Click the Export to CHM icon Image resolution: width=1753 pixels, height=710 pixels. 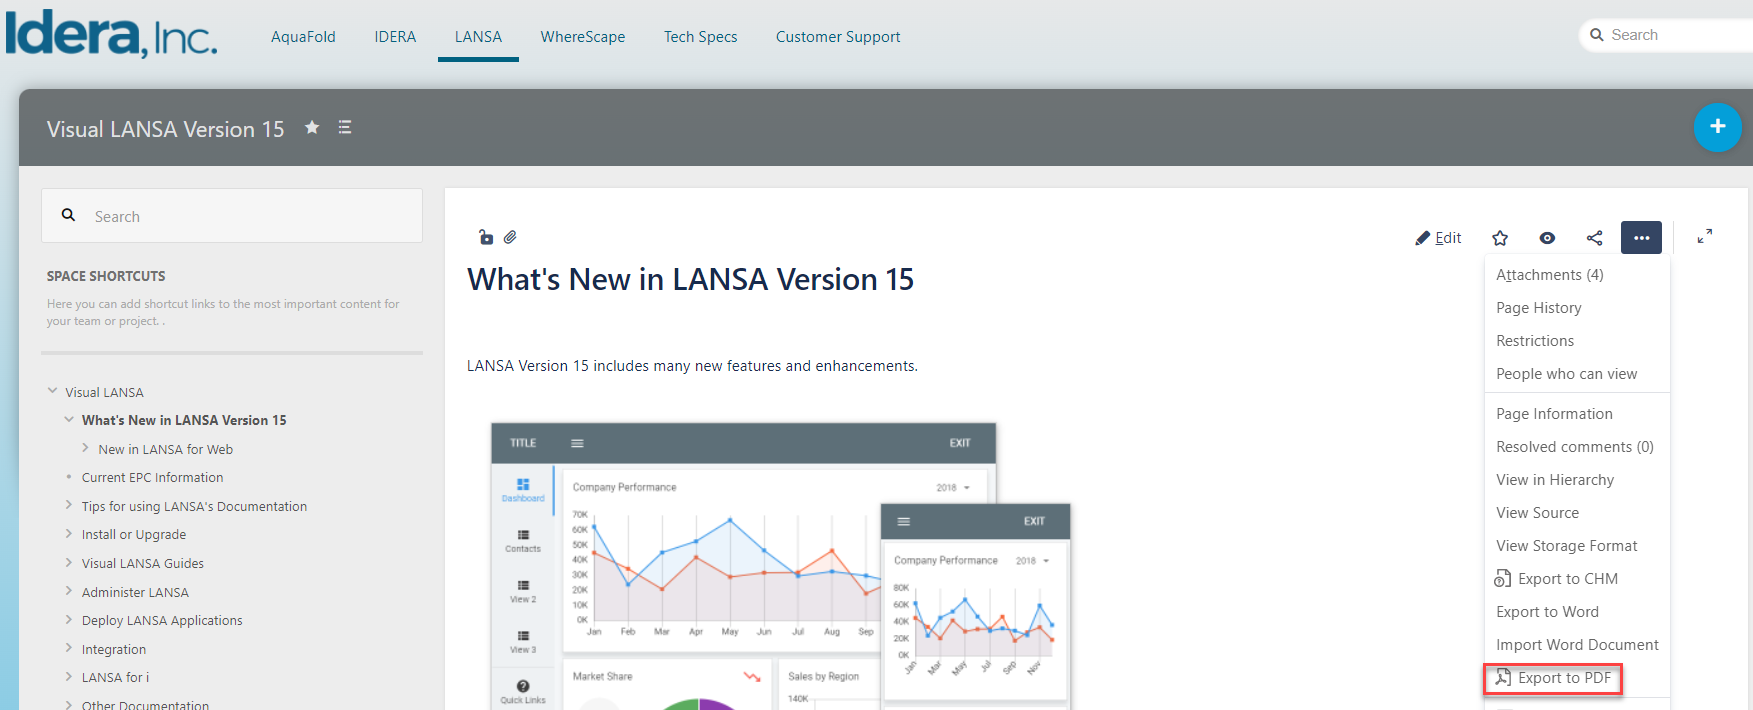(1502, 579)
